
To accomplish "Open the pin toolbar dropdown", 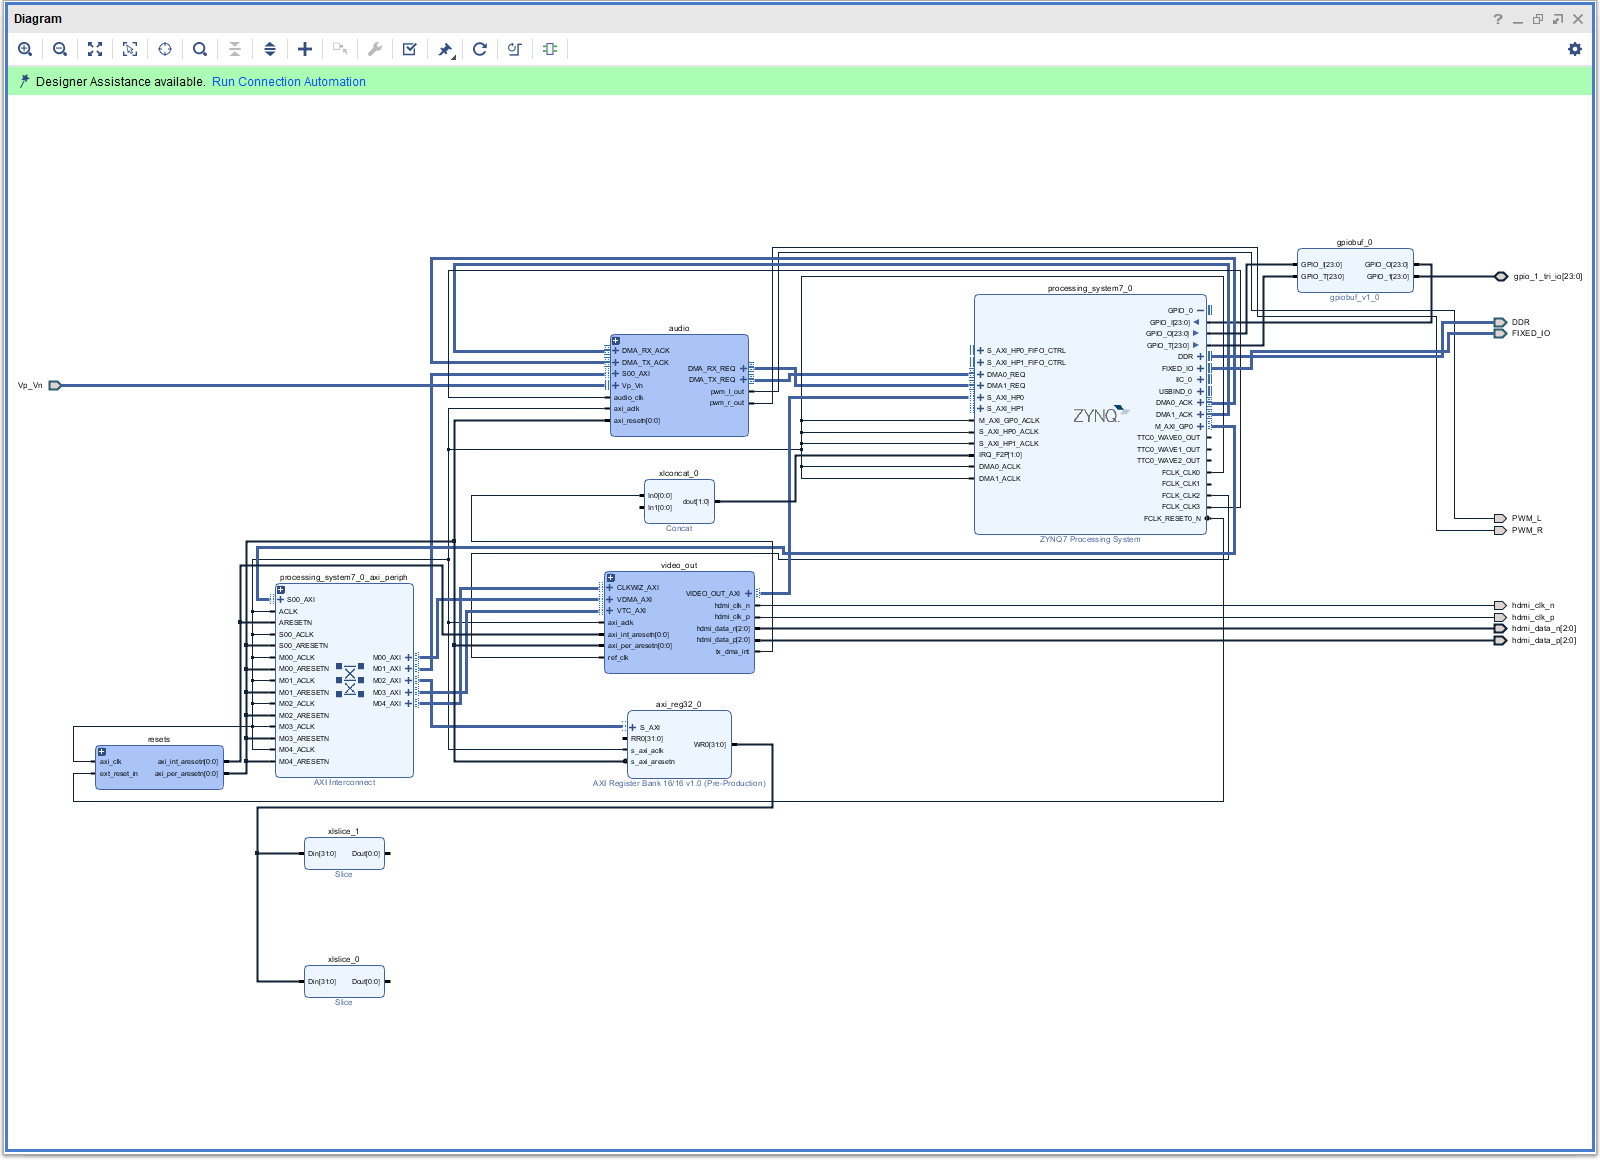I will click(446, 50).
